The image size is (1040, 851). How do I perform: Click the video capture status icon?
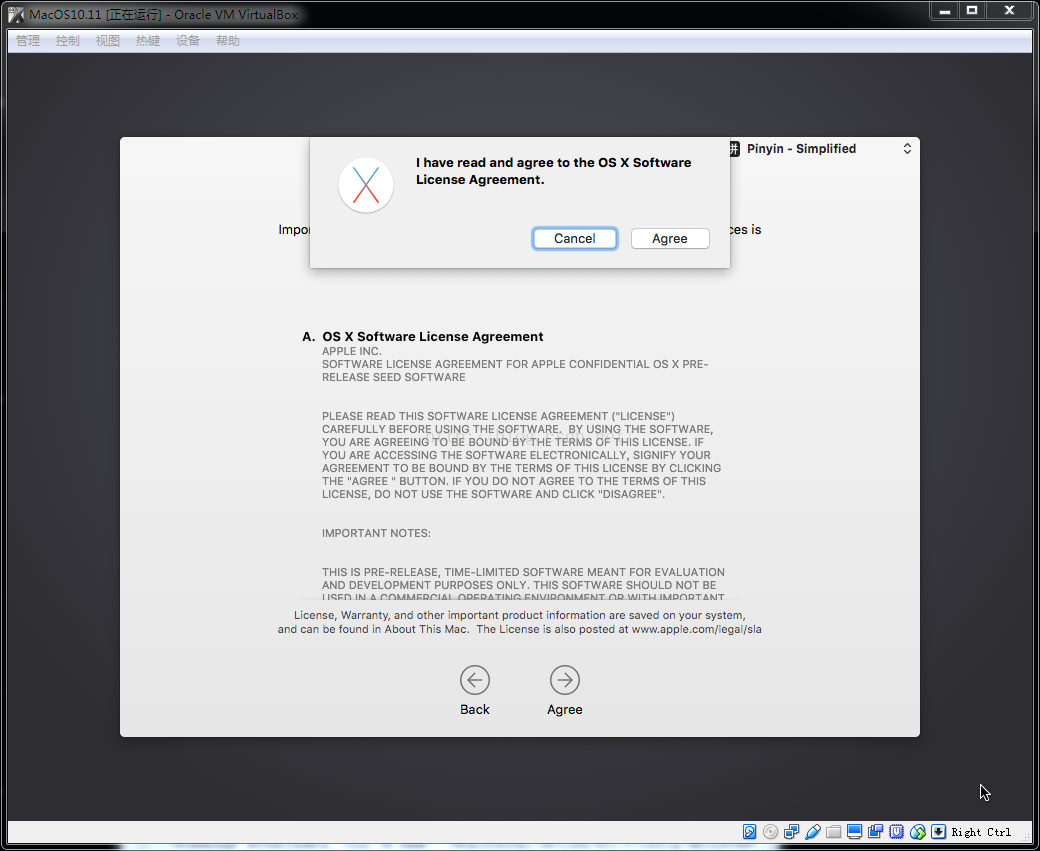coord(876,832)
